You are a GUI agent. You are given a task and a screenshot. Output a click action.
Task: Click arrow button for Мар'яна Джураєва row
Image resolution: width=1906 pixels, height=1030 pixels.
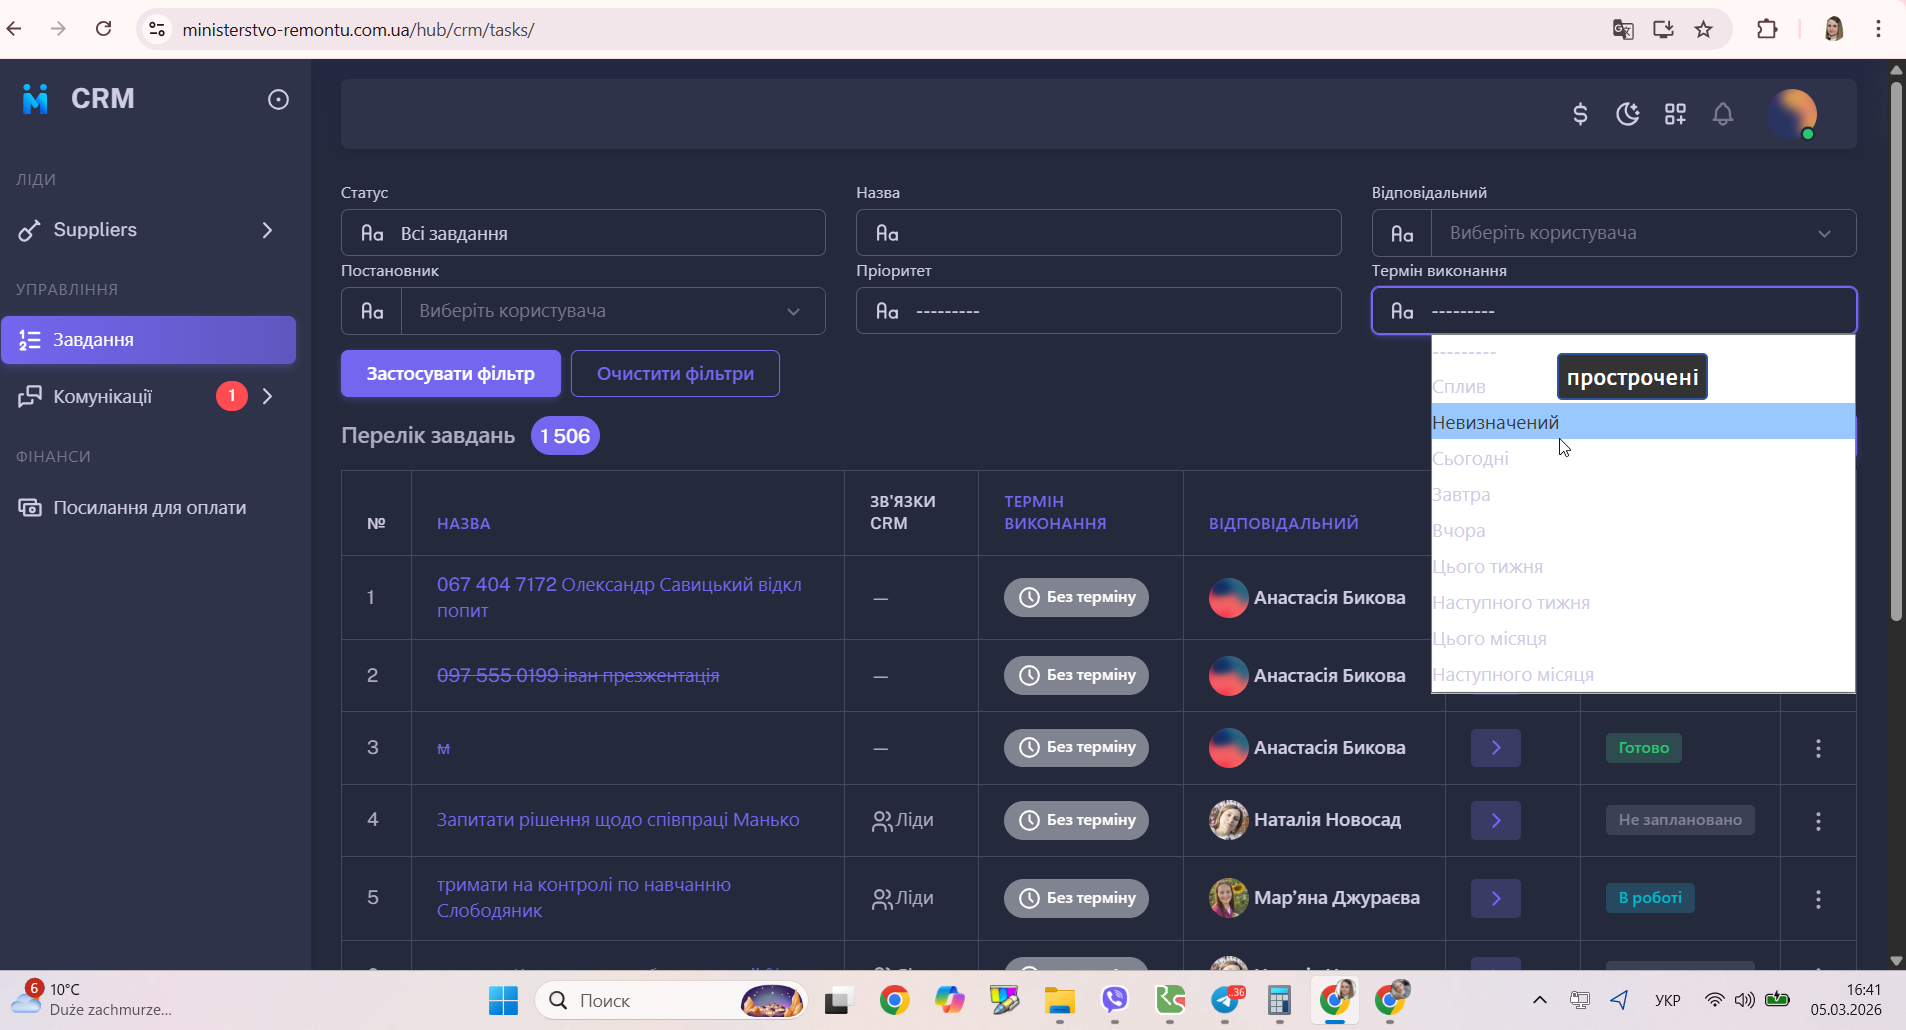click(1496, 898)
